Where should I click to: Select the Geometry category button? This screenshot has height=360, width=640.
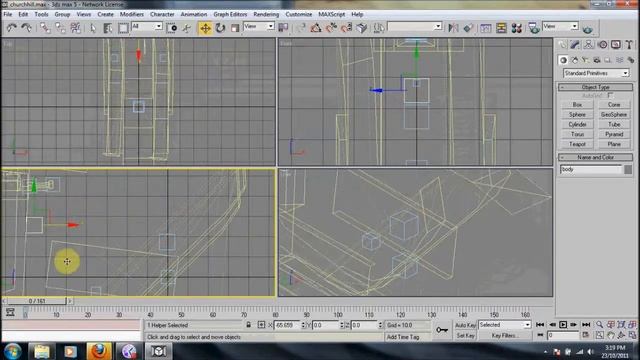point(563,60)
